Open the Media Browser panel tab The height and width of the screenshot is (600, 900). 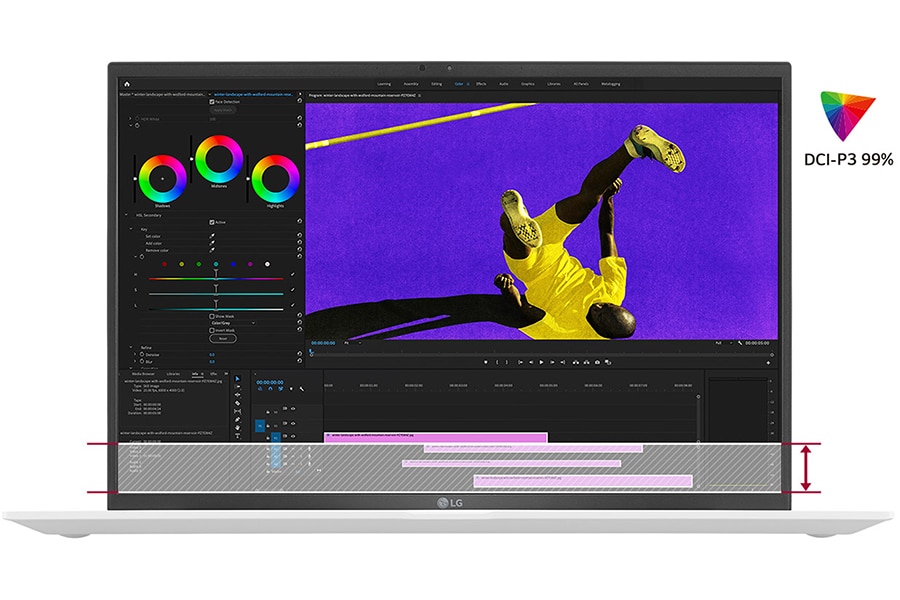point(143,374)
